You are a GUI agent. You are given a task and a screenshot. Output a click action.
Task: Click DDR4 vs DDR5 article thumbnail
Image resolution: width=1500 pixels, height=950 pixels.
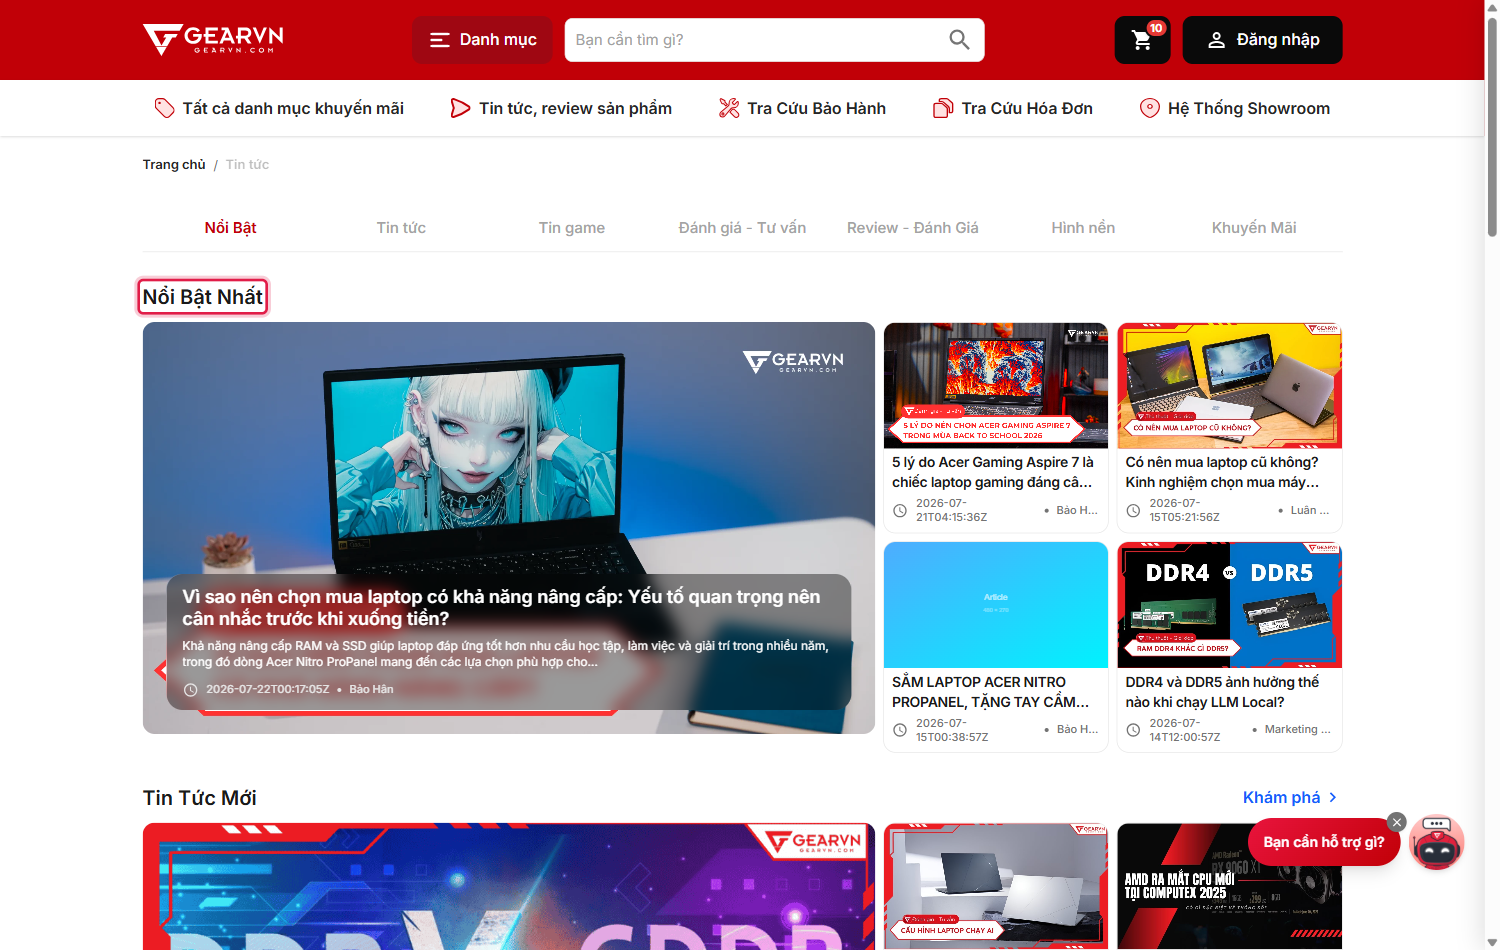[x=1229, y=605]
